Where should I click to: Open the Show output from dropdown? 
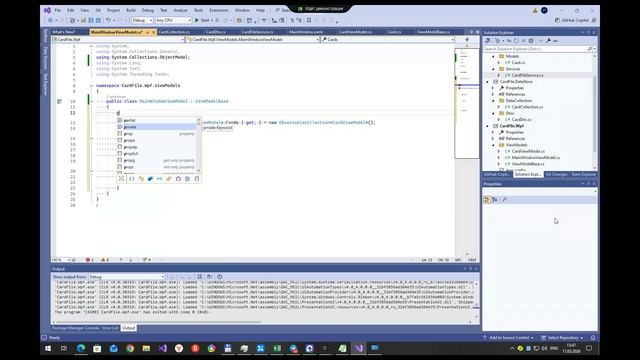point(127,277)
